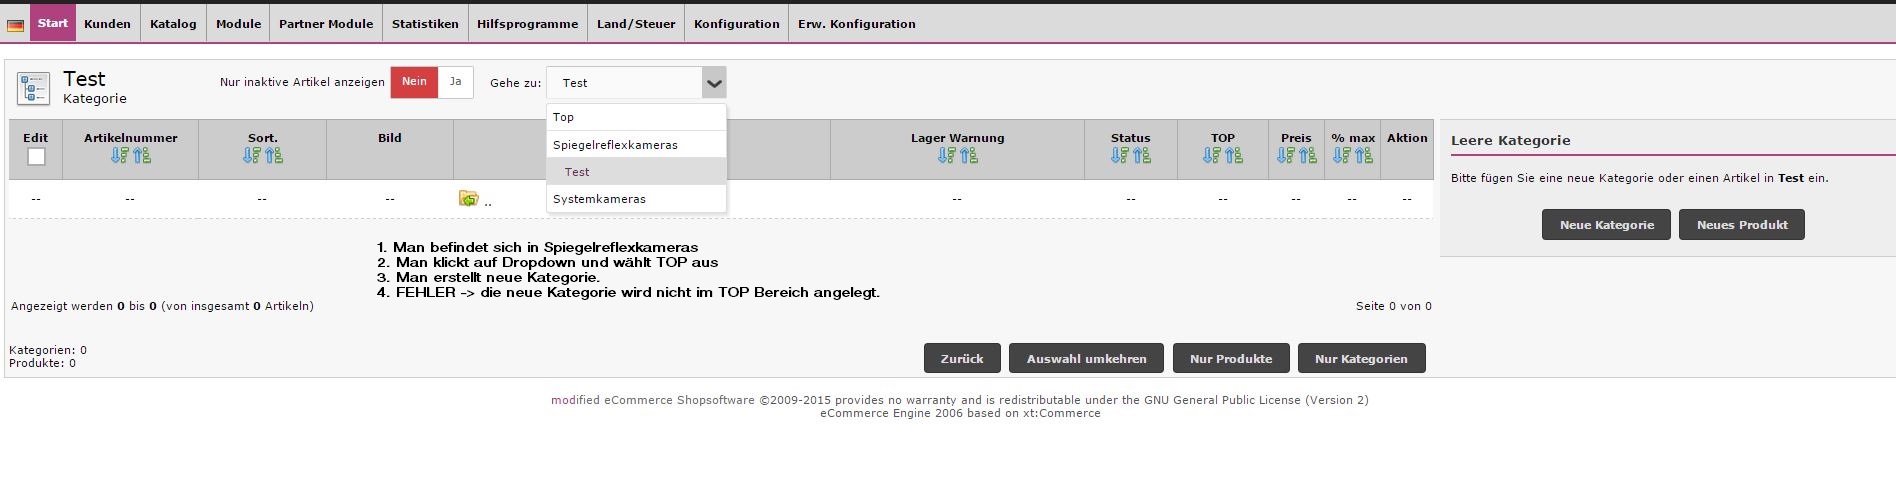Click the up-arrow sort icon under Preis
The width and height of the screenshot is (1896, 501).
[x=1307, y=156]
